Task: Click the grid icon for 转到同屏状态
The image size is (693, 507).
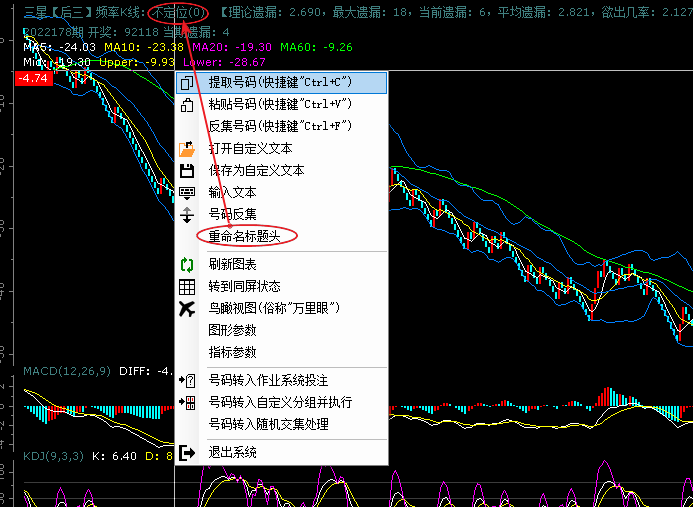Action: 187,287
